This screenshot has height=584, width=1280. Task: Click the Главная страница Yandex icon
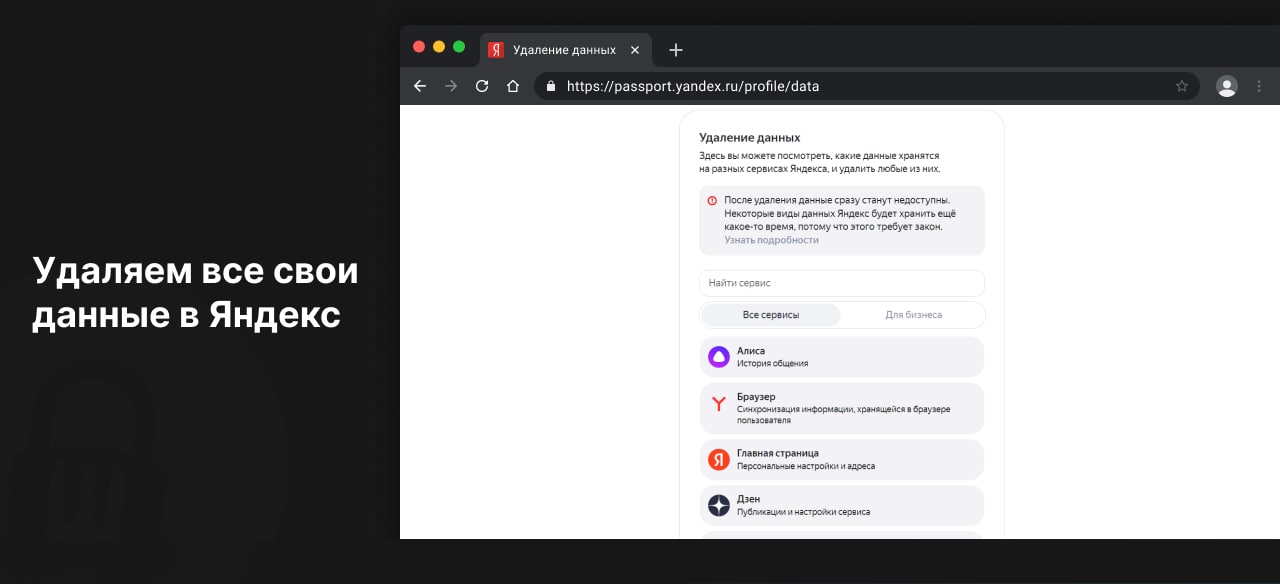coord(719,459)
